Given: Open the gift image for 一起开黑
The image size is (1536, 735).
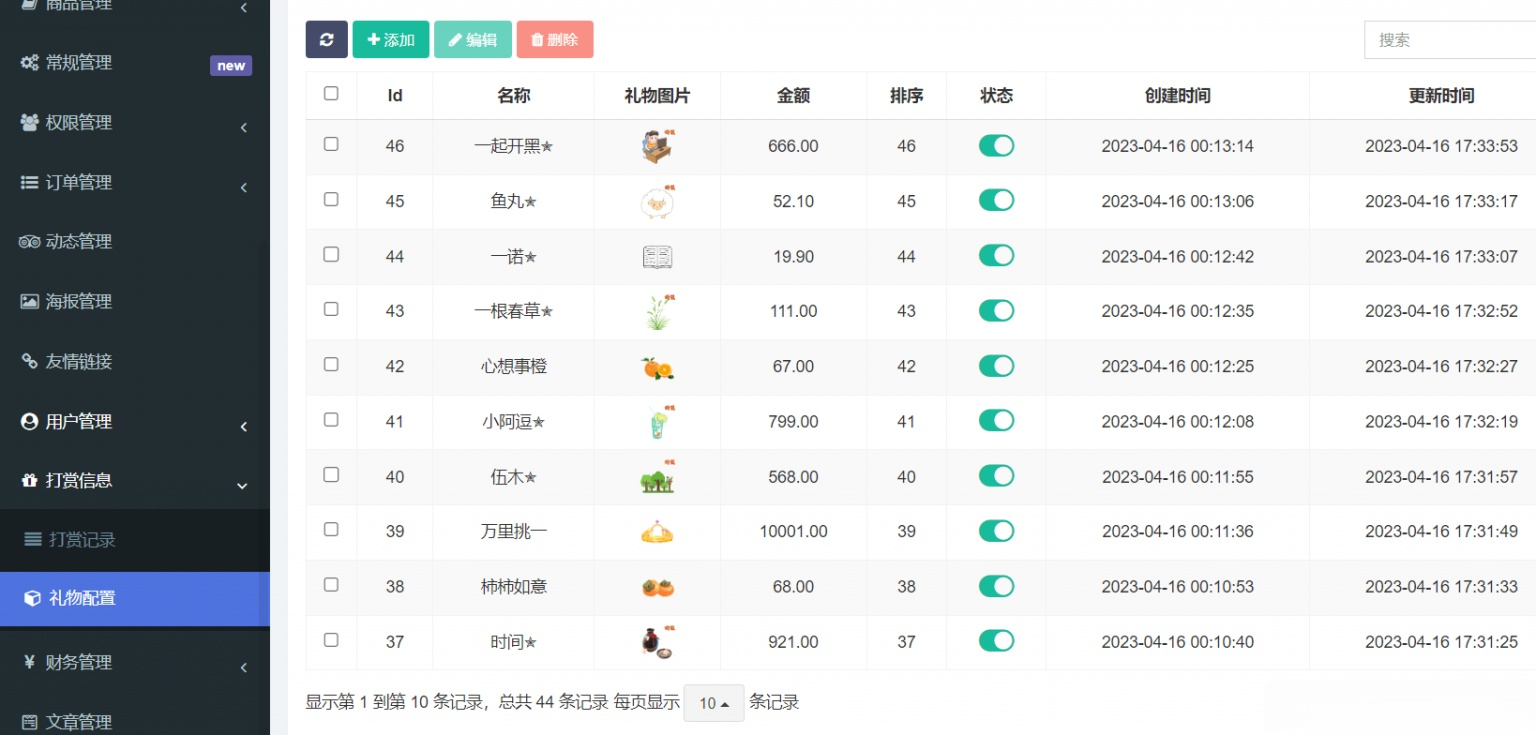Looking at the screenshot, I should tap(657, 147).
